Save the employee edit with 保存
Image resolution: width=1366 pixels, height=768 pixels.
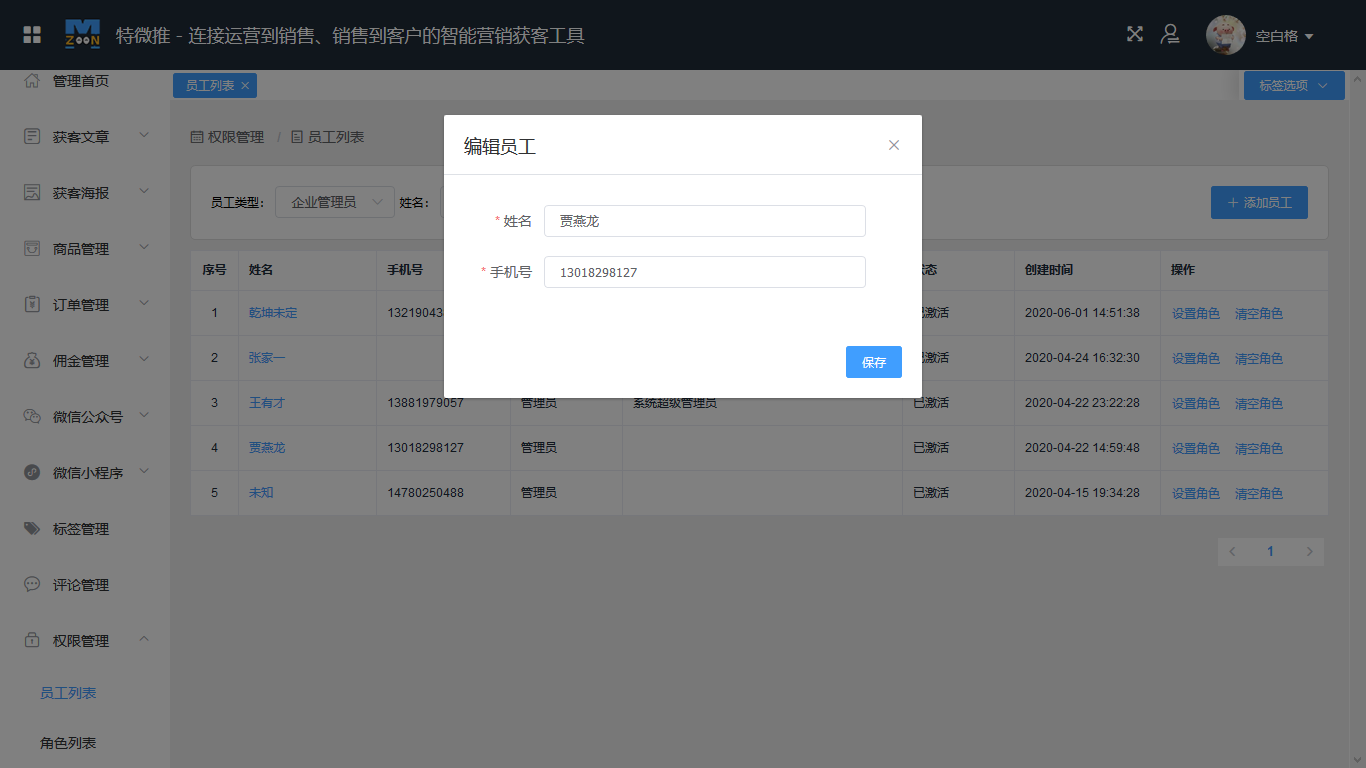pyautogui.click(x=874, y=362)
